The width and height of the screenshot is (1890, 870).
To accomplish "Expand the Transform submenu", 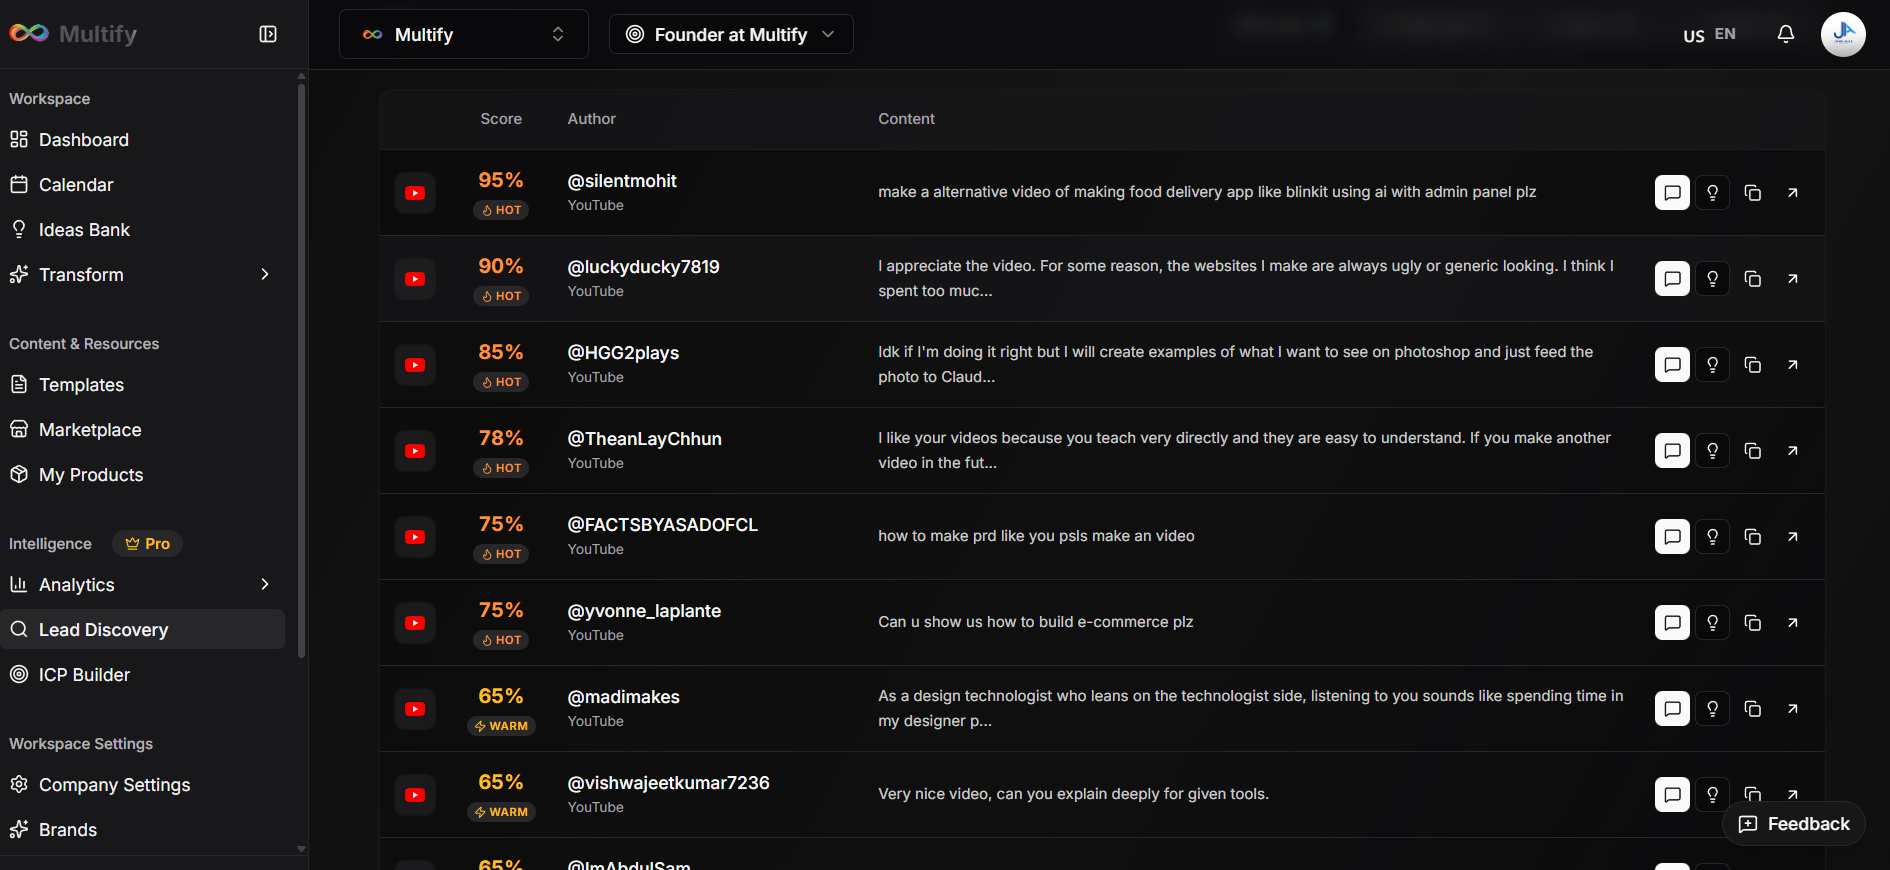I will pos(265,275).
